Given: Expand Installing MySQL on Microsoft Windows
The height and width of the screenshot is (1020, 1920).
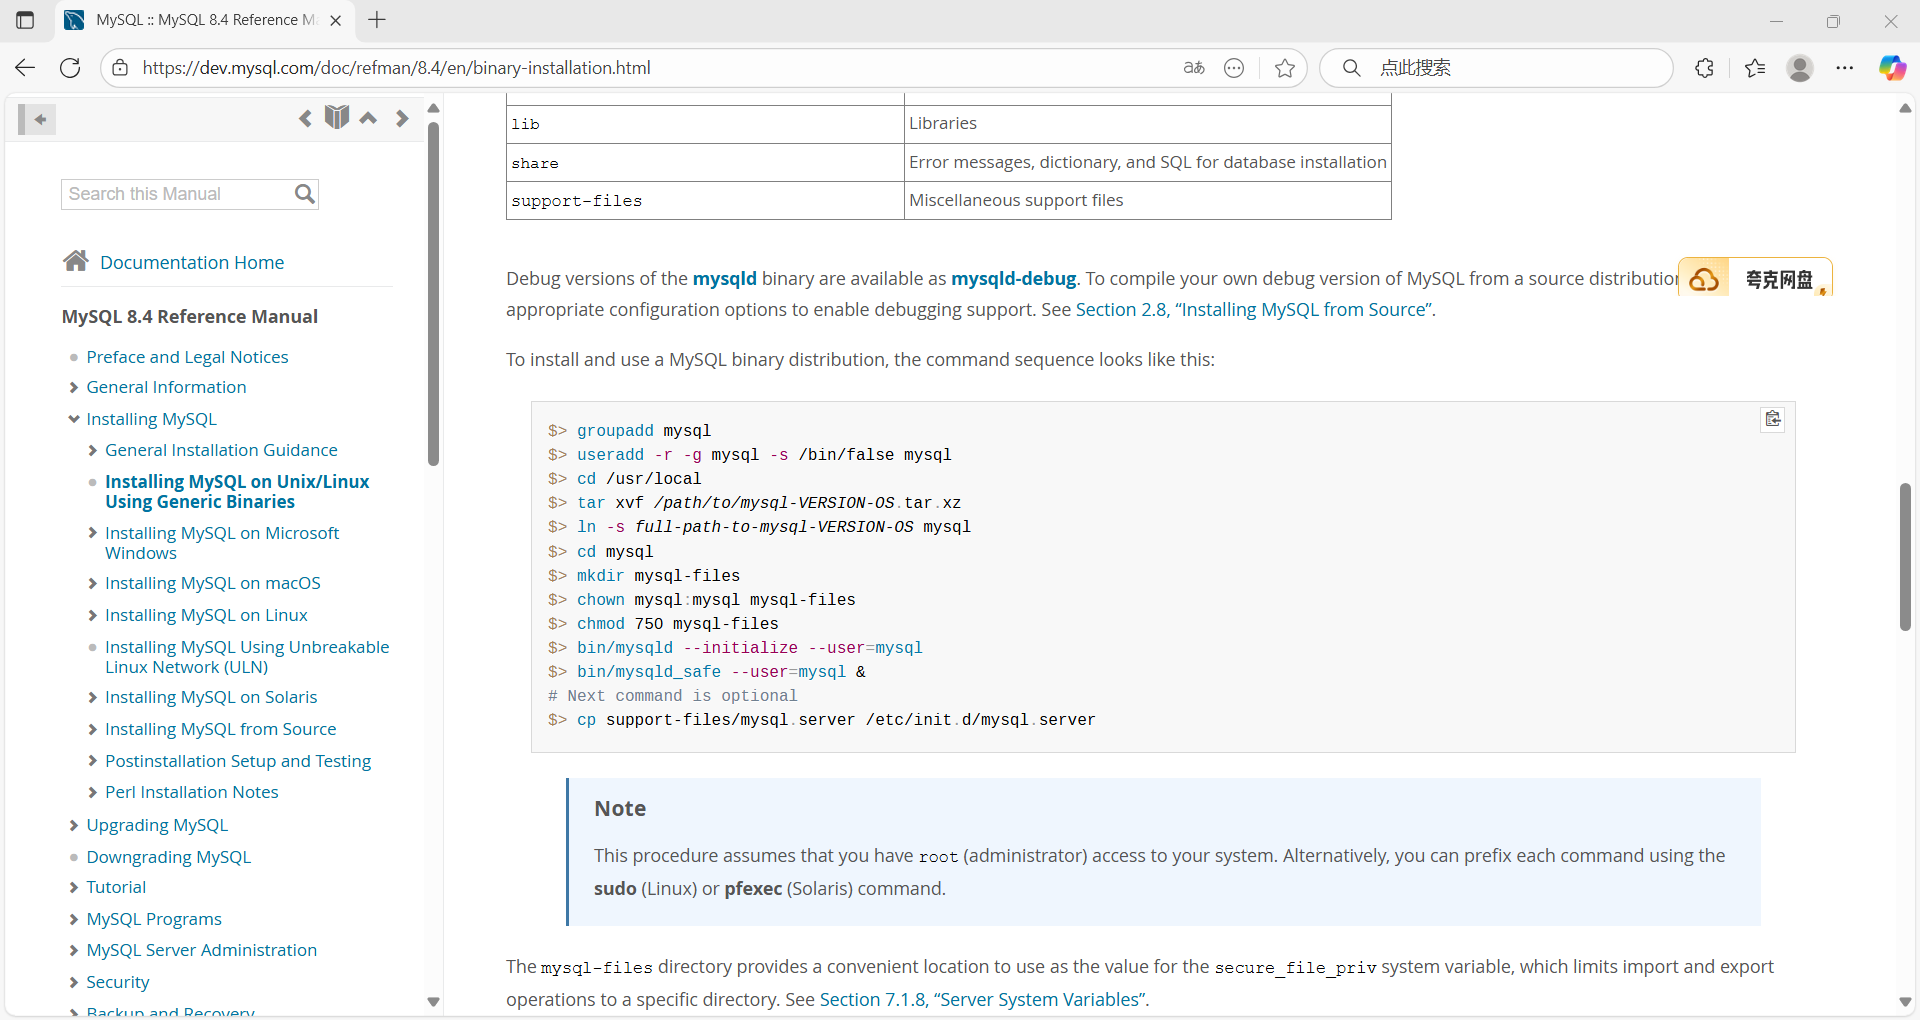Looking at the screenshot, I should click(92, 533).
